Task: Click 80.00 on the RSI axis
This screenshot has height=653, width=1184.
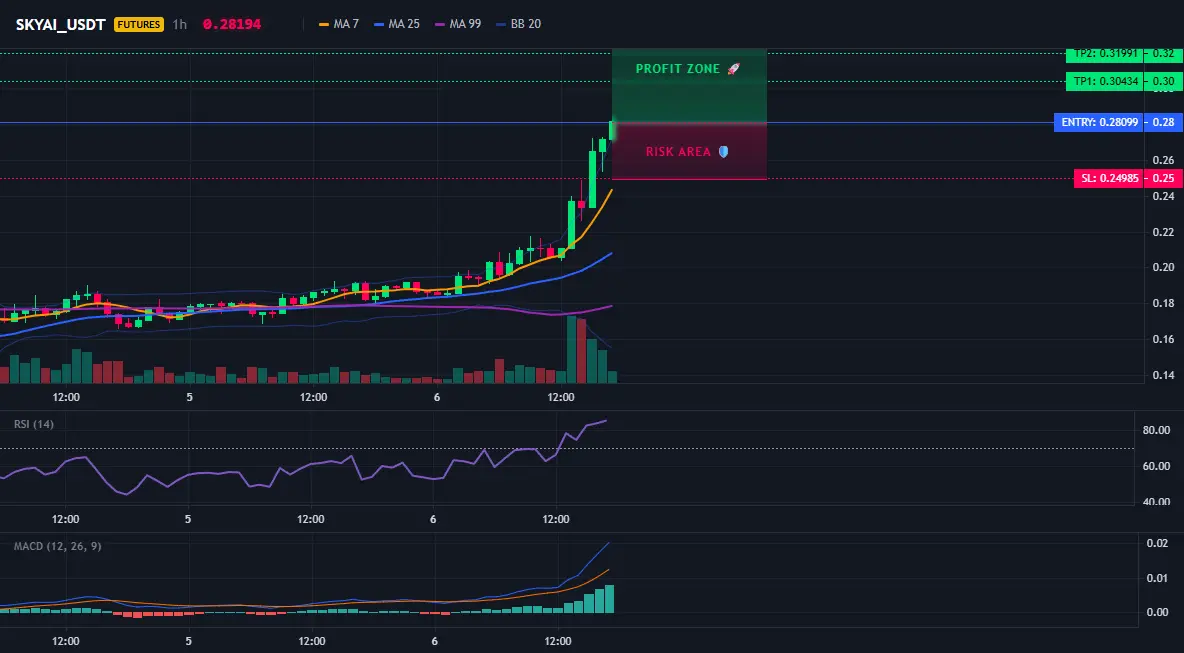Action: [1156, 430]
